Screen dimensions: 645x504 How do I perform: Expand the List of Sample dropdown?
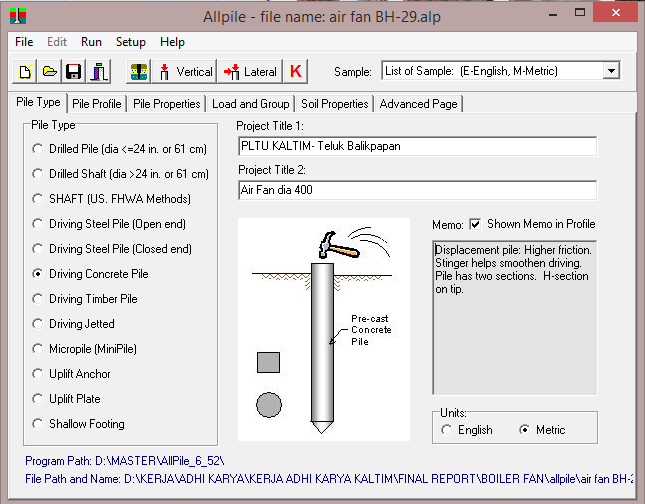coord(611,71)
